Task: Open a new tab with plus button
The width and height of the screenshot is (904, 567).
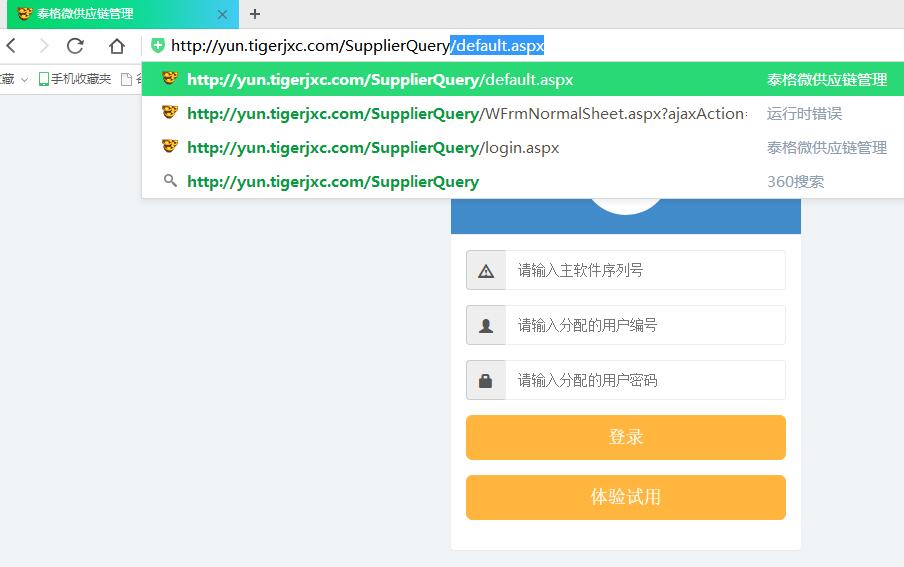Action: coord(255,14)
